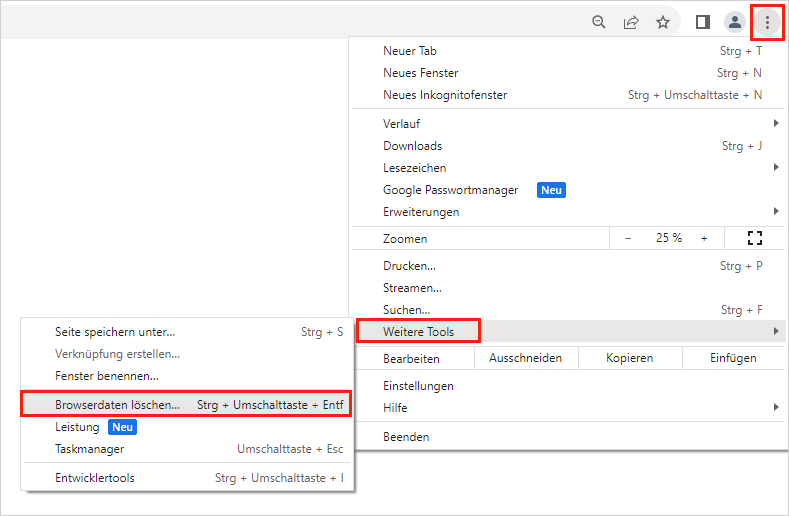Viewport: 789px width, 516px height.
Task: Enter fullscreen mode using the zoom row icon
Action: click(x=754, y=238)
